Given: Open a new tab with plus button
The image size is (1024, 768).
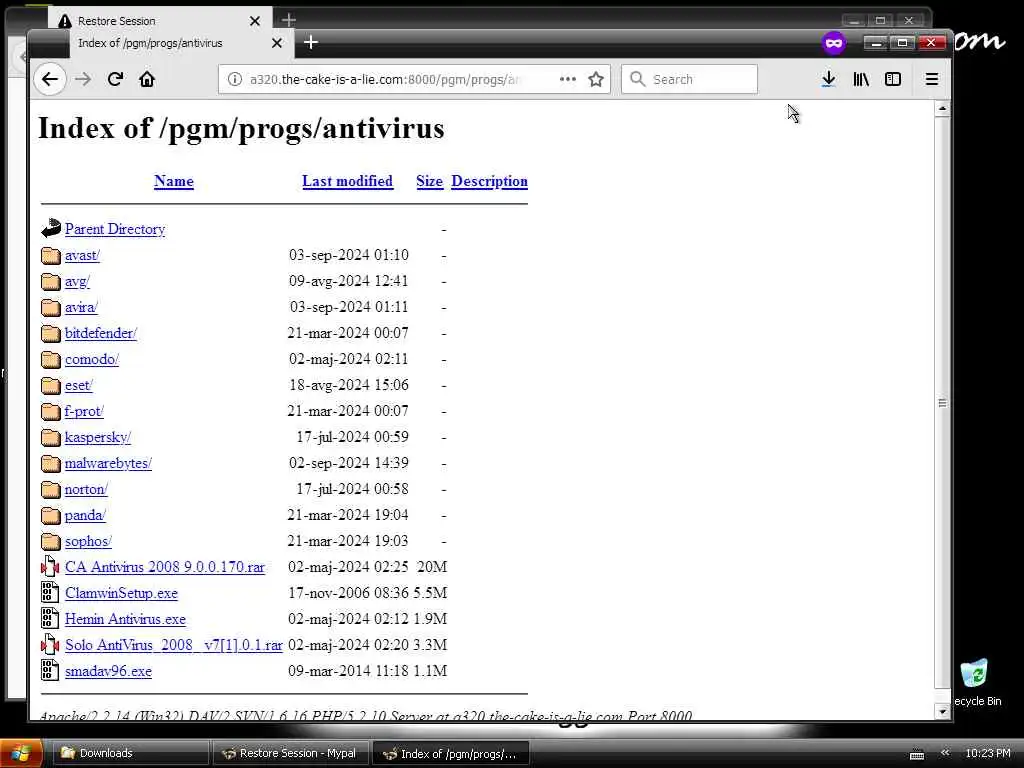Looking at the screenshot, I should point(311,42).
